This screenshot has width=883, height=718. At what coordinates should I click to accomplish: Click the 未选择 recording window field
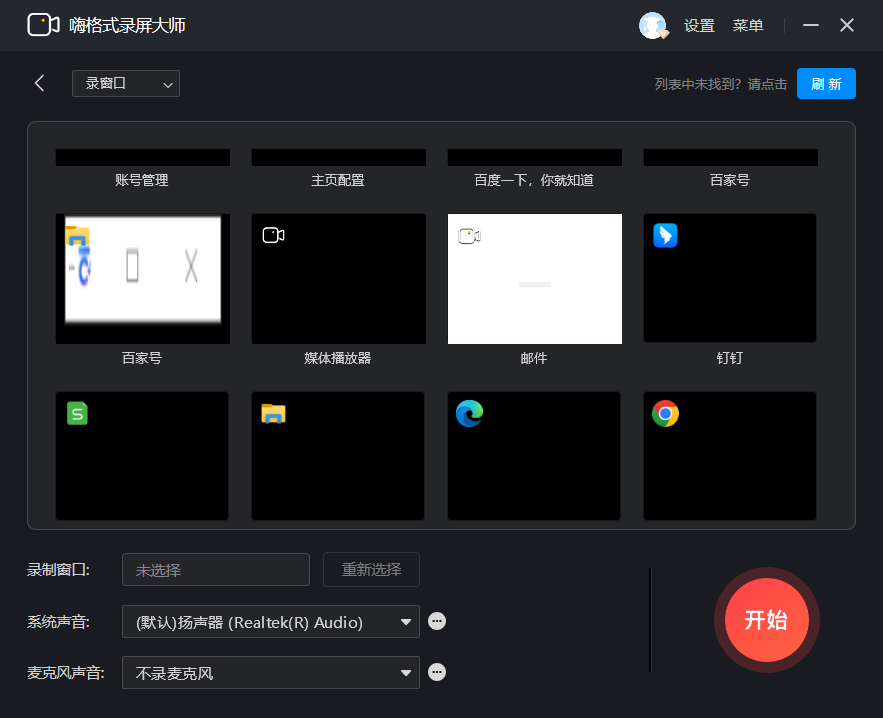(215, 570)
